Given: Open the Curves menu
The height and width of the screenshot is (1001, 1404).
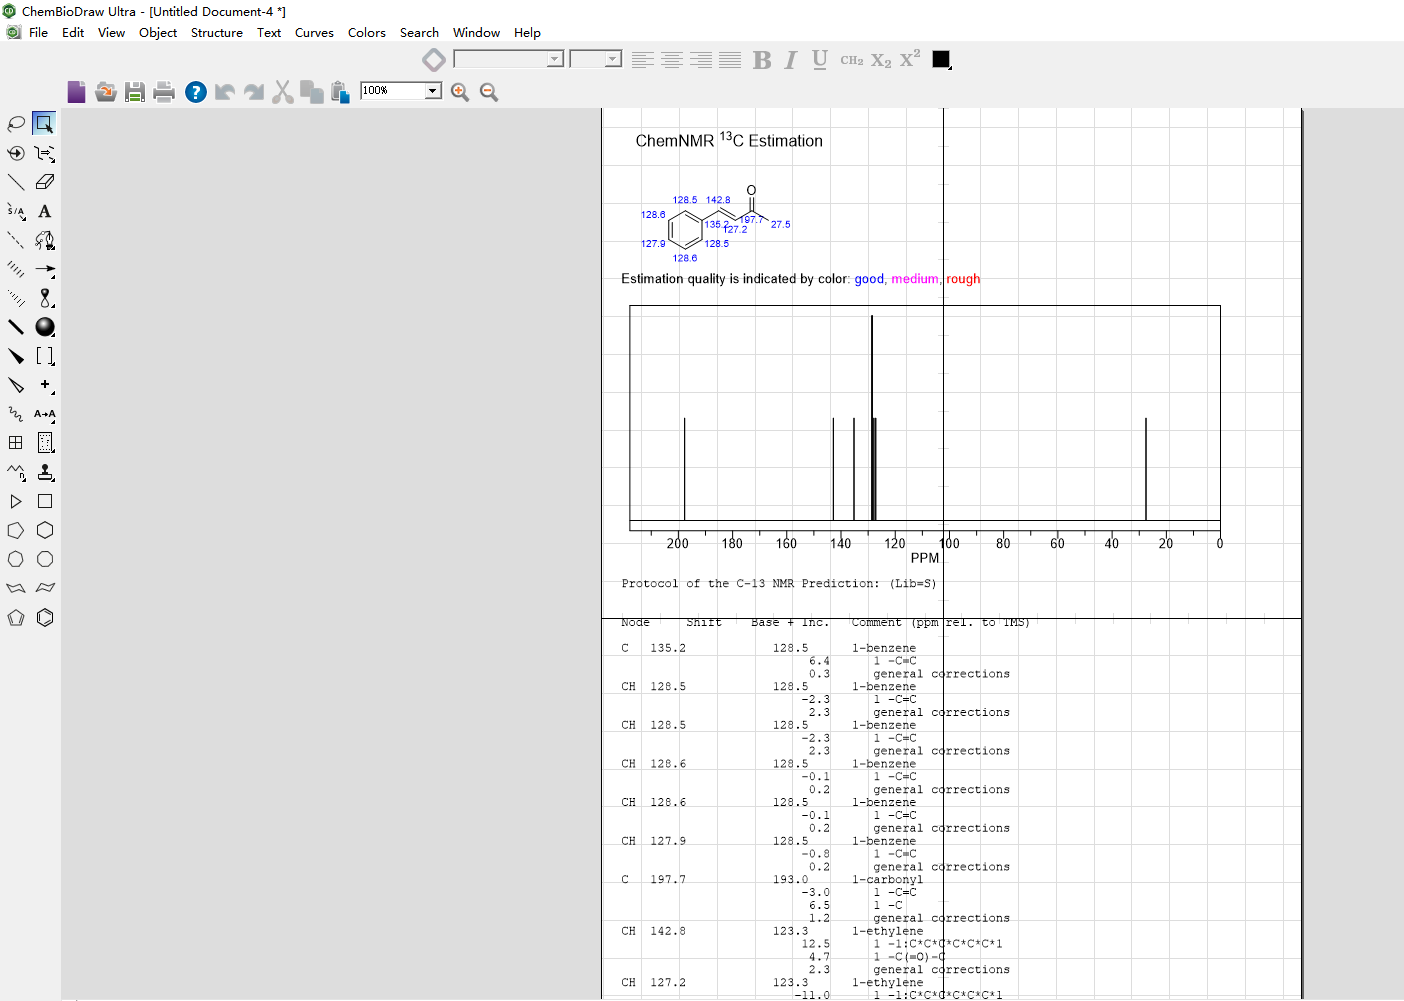Looking at the screenshot, I should pyautogui.click(x=314, y=33).
